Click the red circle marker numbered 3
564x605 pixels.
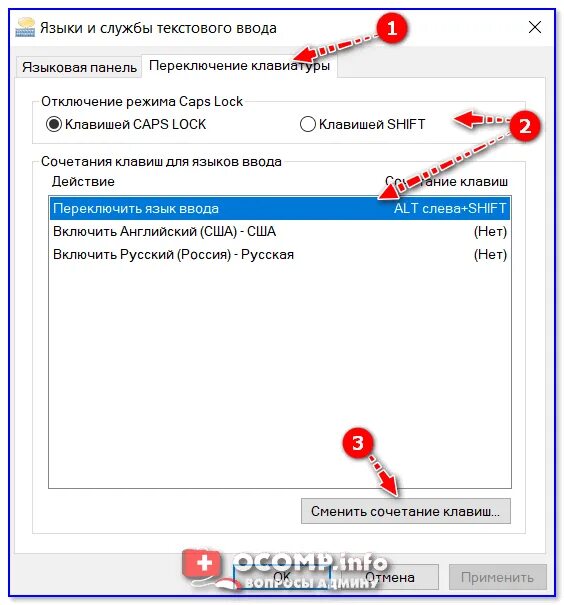coord(358,443)
